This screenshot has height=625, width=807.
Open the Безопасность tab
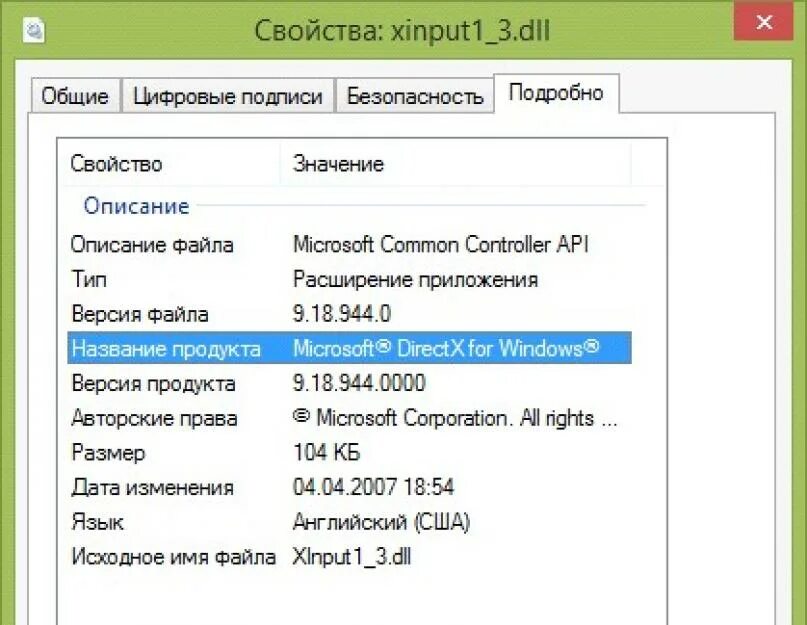pyautogui.click(x=415, y=96)
